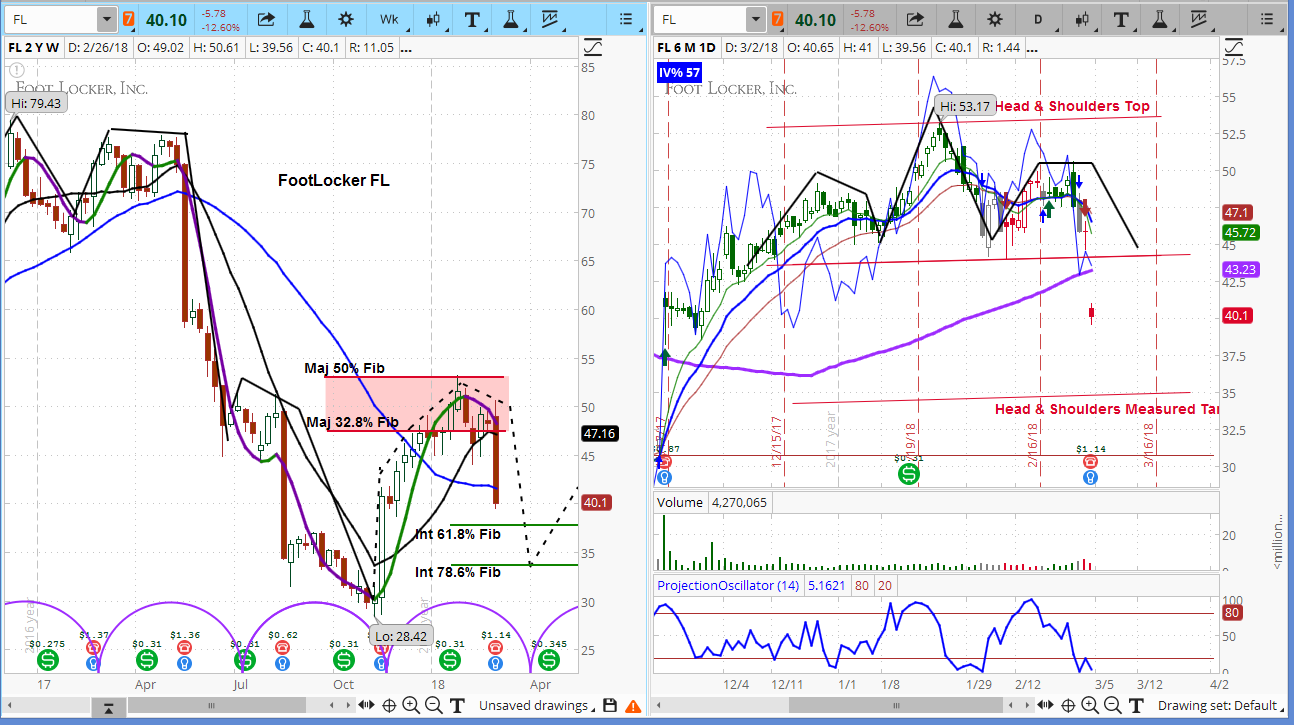Click the 47.16 price bubble on left chart
This screenshot has width=1294, height=725.
click(x=598, y=434)
